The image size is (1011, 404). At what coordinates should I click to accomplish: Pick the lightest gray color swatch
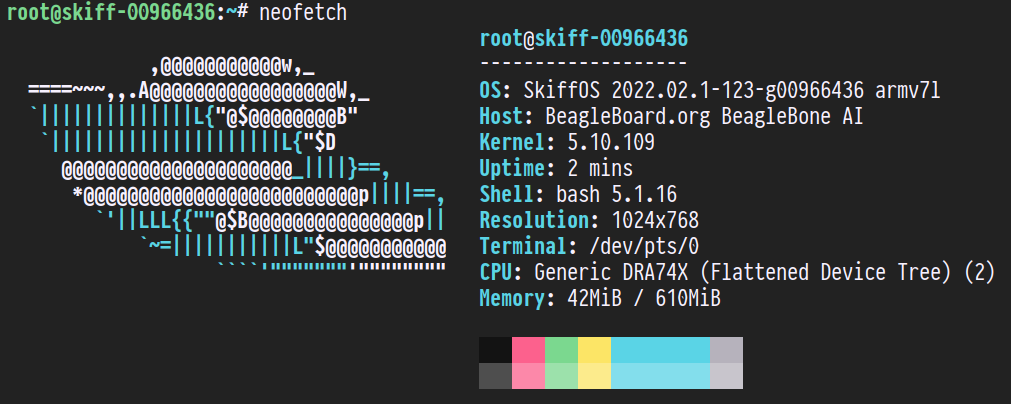(726, 376)
